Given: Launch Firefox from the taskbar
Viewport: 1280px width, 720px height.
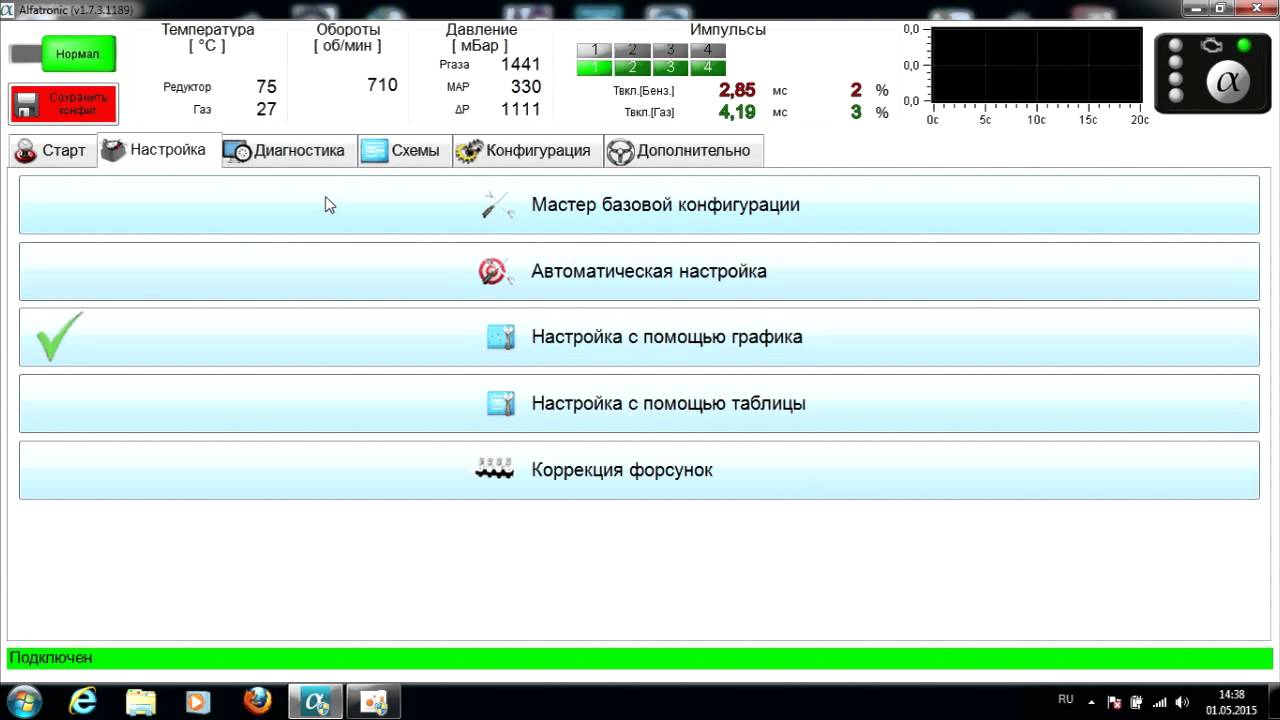Looking at the screenshot, I should pyautogui.click(x=257, y=702).
